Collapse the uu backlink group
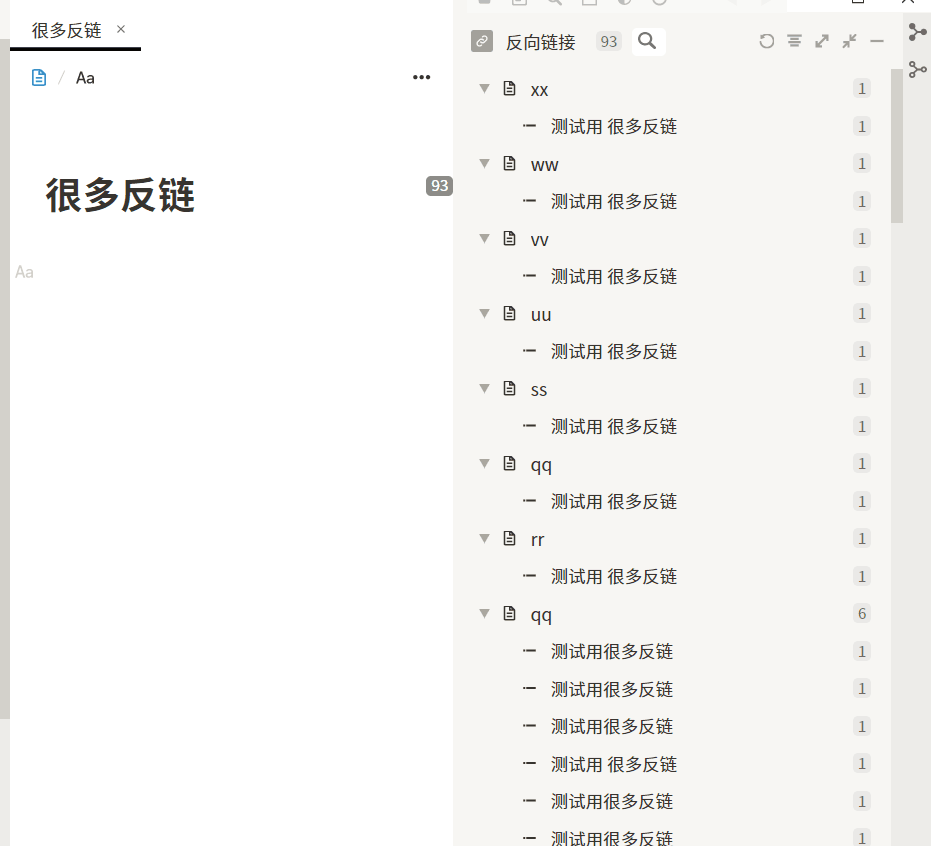This screenshot has width=931, height=846. point(484,313)
